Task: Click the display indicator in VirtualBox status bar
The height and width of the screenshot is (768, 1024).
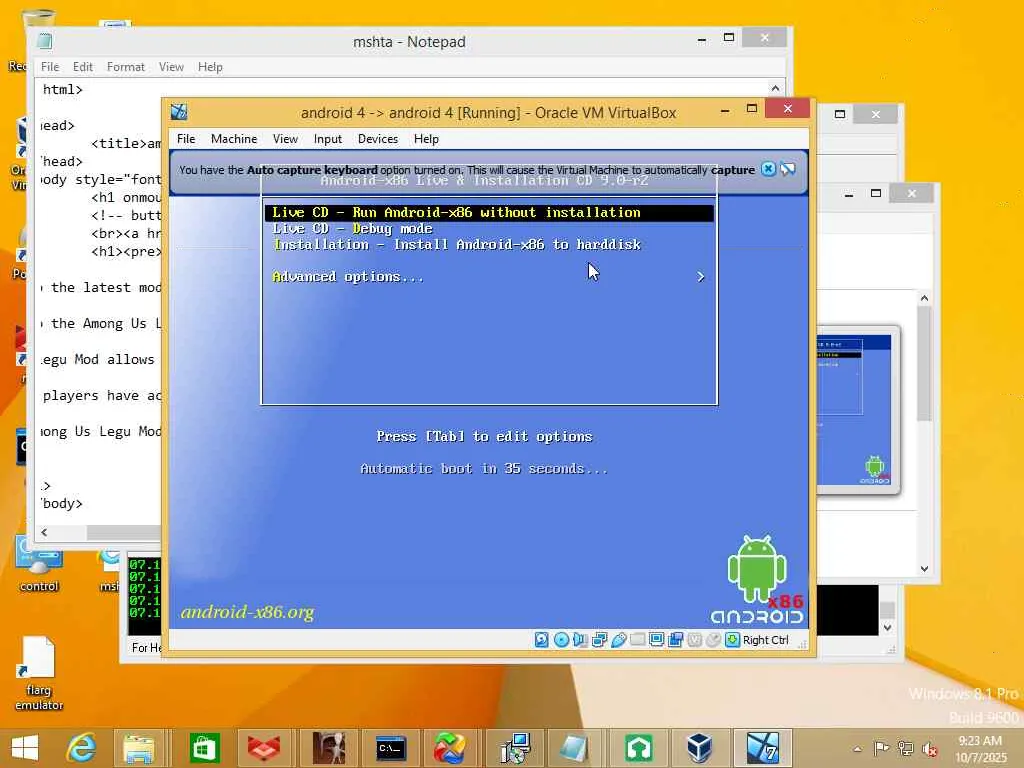Action: coord(656,640)
